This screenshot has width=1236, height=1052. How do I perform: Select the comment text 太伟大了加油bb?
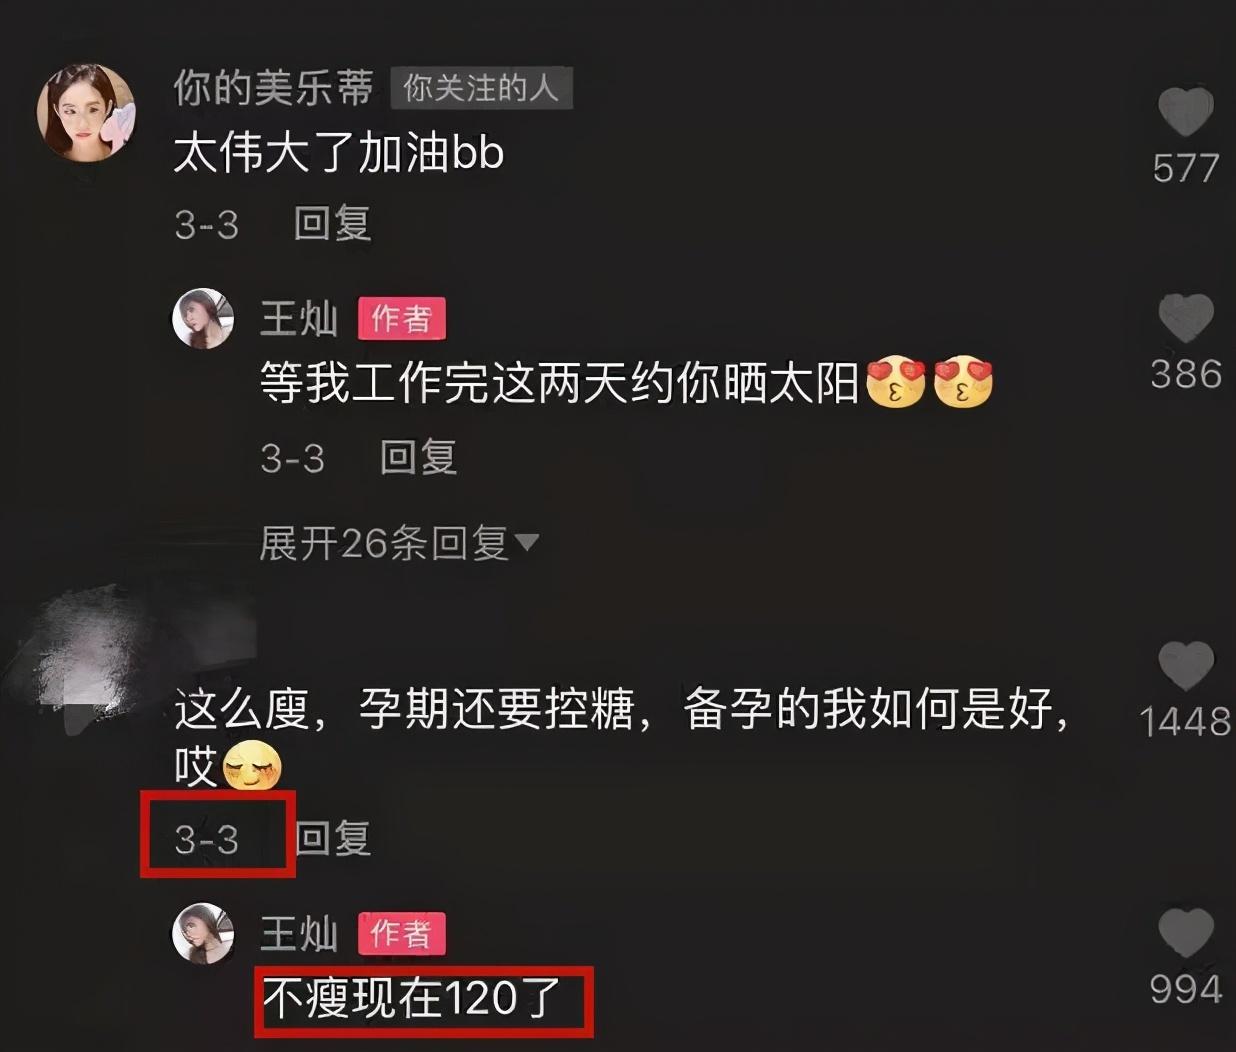click(339, 154)
